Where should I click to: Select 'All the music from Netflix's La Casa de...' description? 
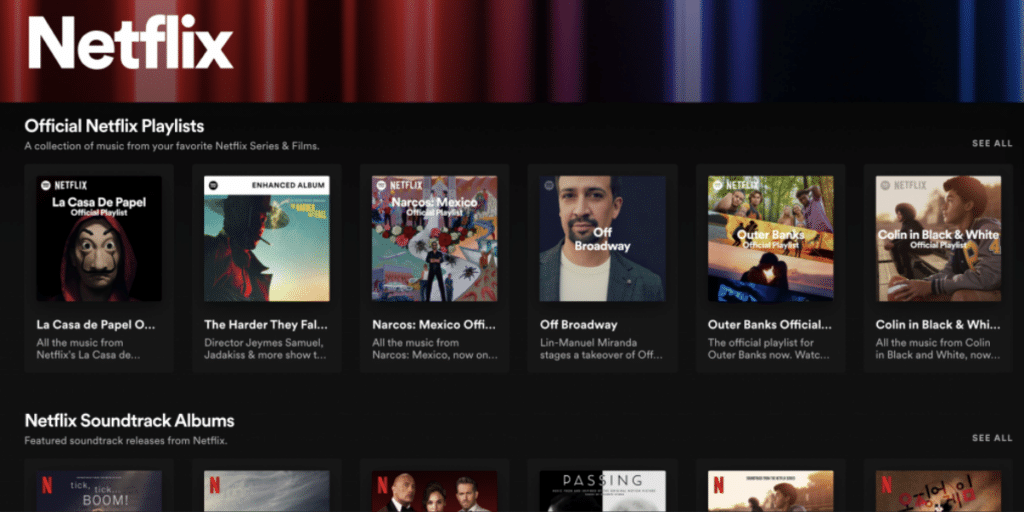click(88, 349)
